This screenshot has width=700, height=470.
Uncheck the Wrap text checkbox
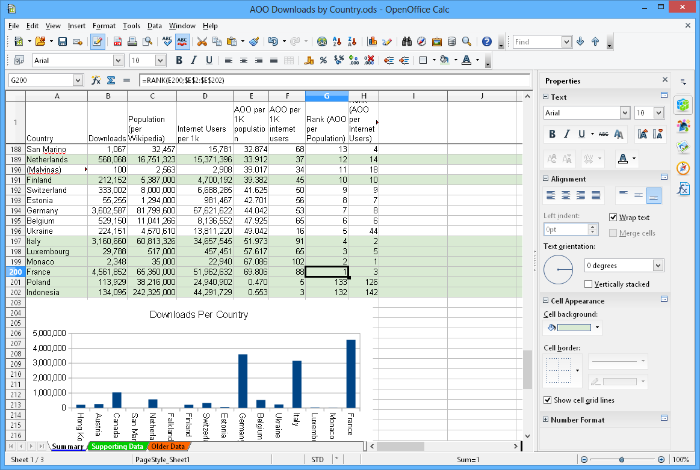click(614, 217)
